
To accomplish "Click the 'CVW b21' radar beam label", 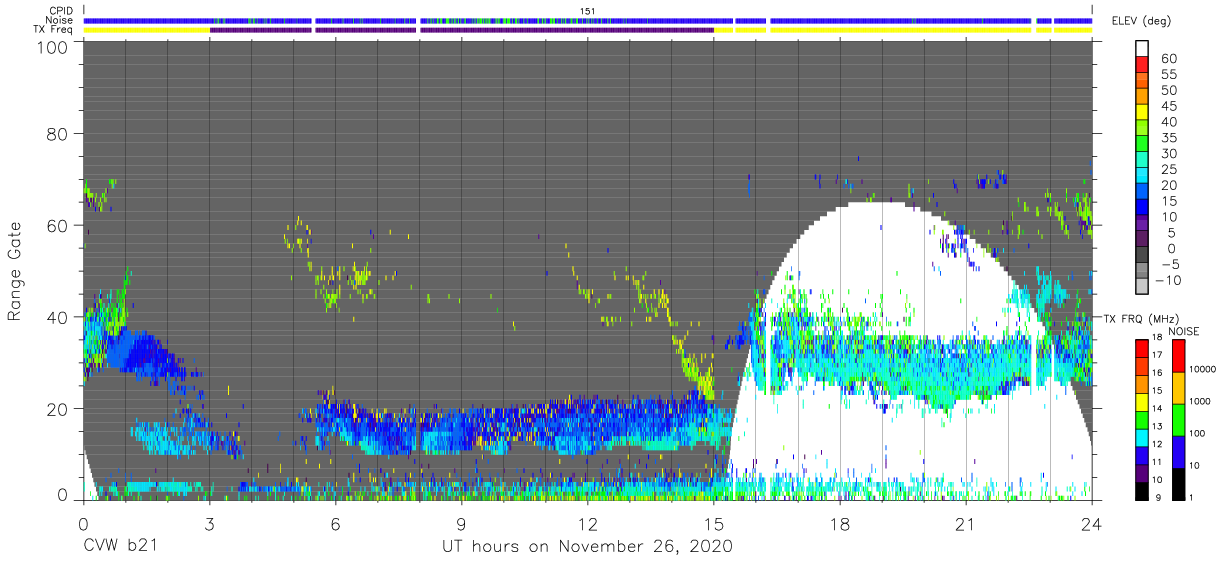I will pyautogui.click(x=120, y=547).
